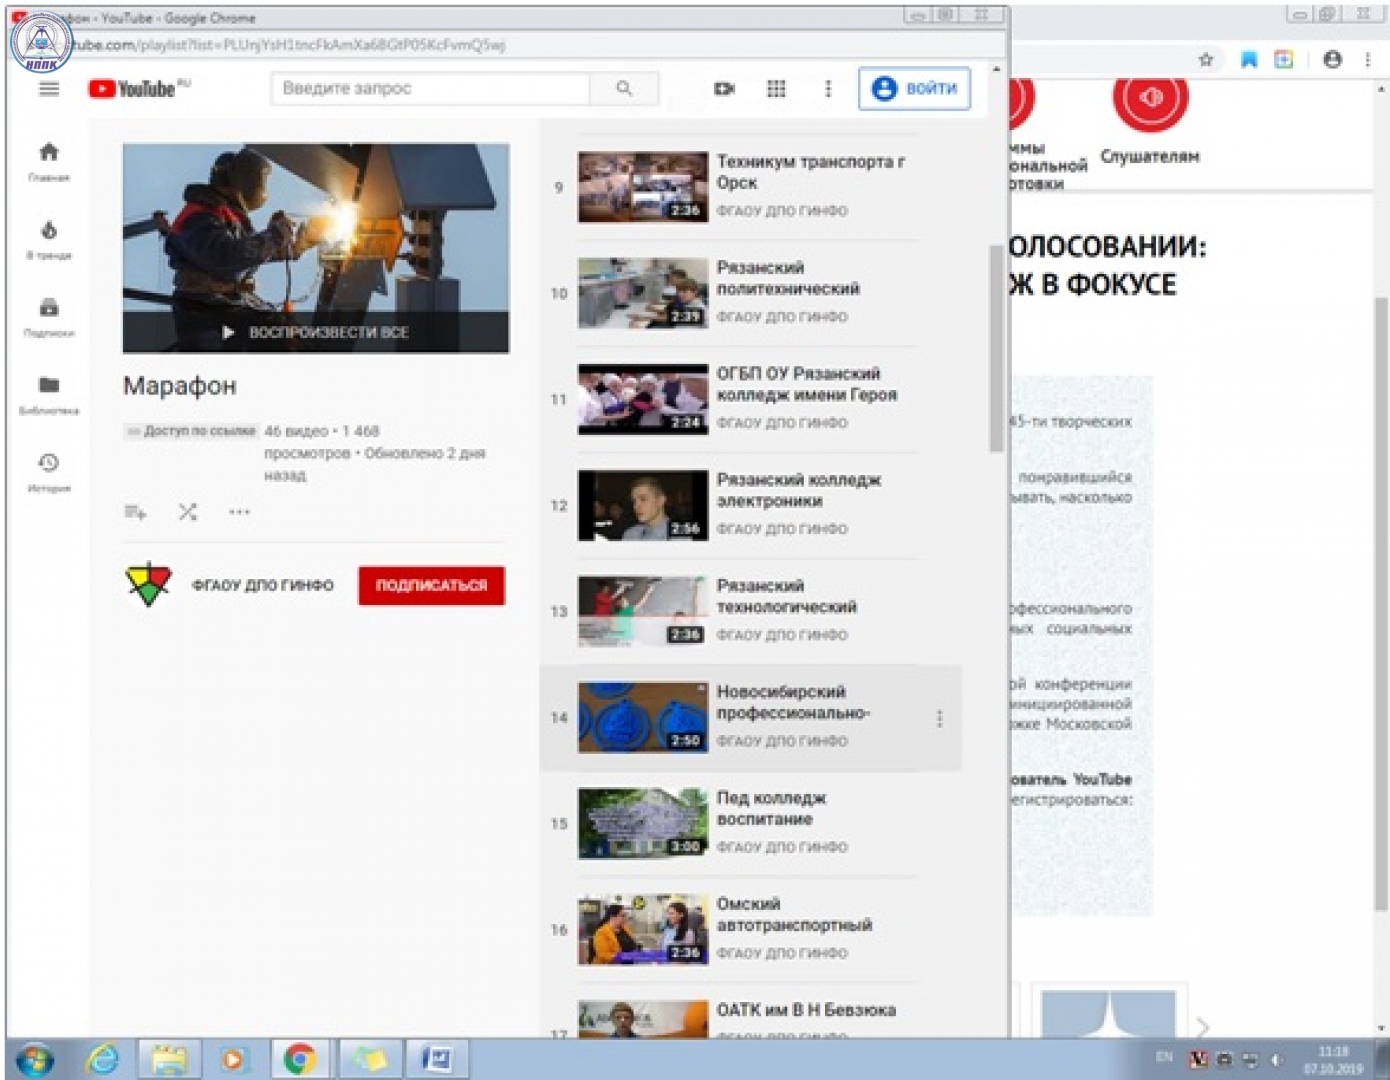This screenshot has width=1390, height=1080.
Task: Shuffle the Марафон playlist
Action: 187,512
